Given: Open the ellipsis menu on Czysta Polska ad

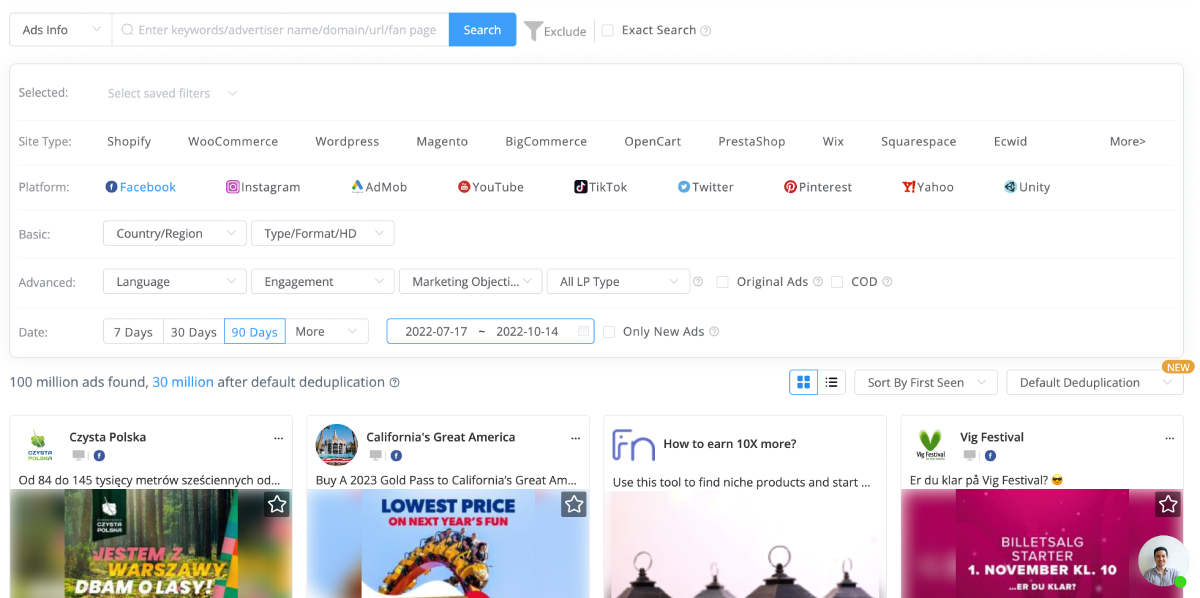Looking at the screenshot, I should pos(278,438).
